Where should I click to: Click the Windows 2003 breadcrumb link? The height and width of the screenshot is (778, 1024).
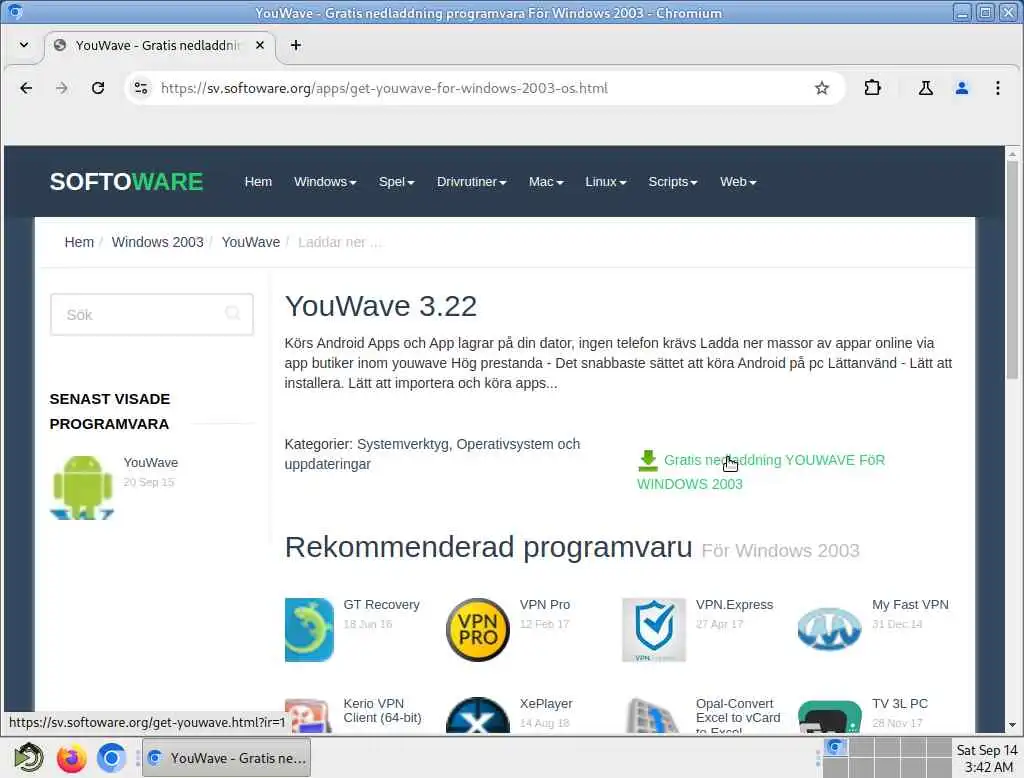pyautogui.click(x=157, y=242)
